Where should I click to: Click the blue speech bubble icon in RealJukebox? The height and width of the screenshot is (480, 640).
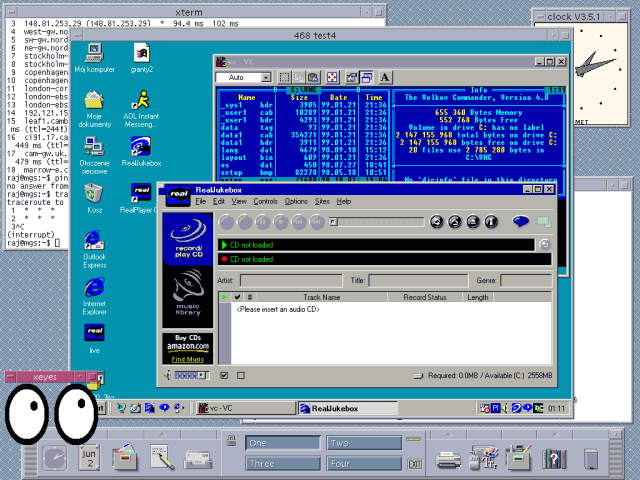[521, 222]
